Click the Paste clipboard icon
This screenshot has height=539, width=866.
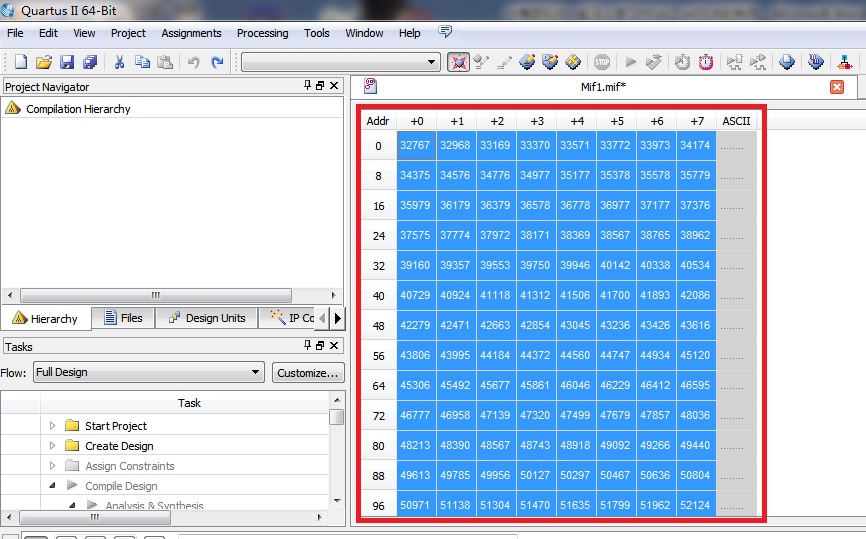pos(165,62)
